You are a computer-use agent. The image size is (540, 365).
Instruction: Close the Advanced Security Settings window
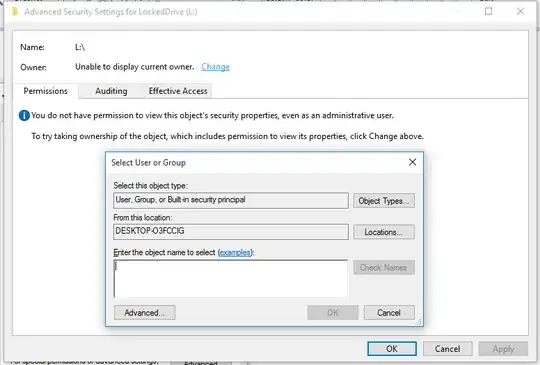(x=520, y=11)
